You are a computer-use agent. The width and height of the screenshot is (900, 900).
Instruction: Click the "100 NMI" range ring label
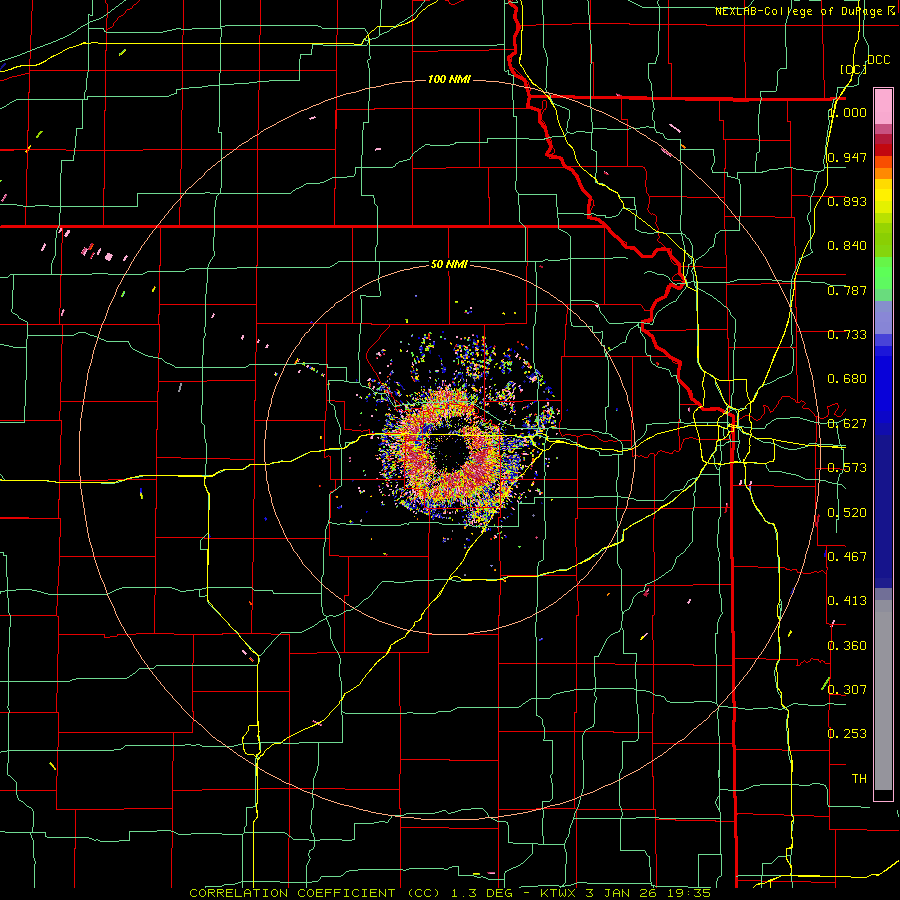pos(449,79)
